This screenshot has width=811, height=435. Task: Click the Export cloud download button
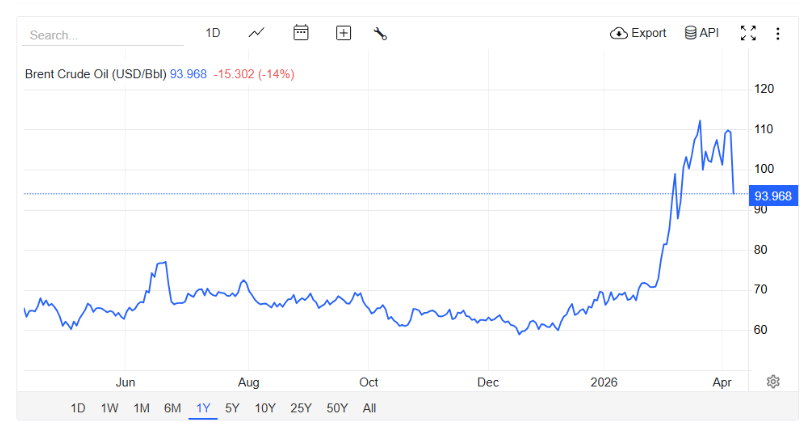(638, 33)
